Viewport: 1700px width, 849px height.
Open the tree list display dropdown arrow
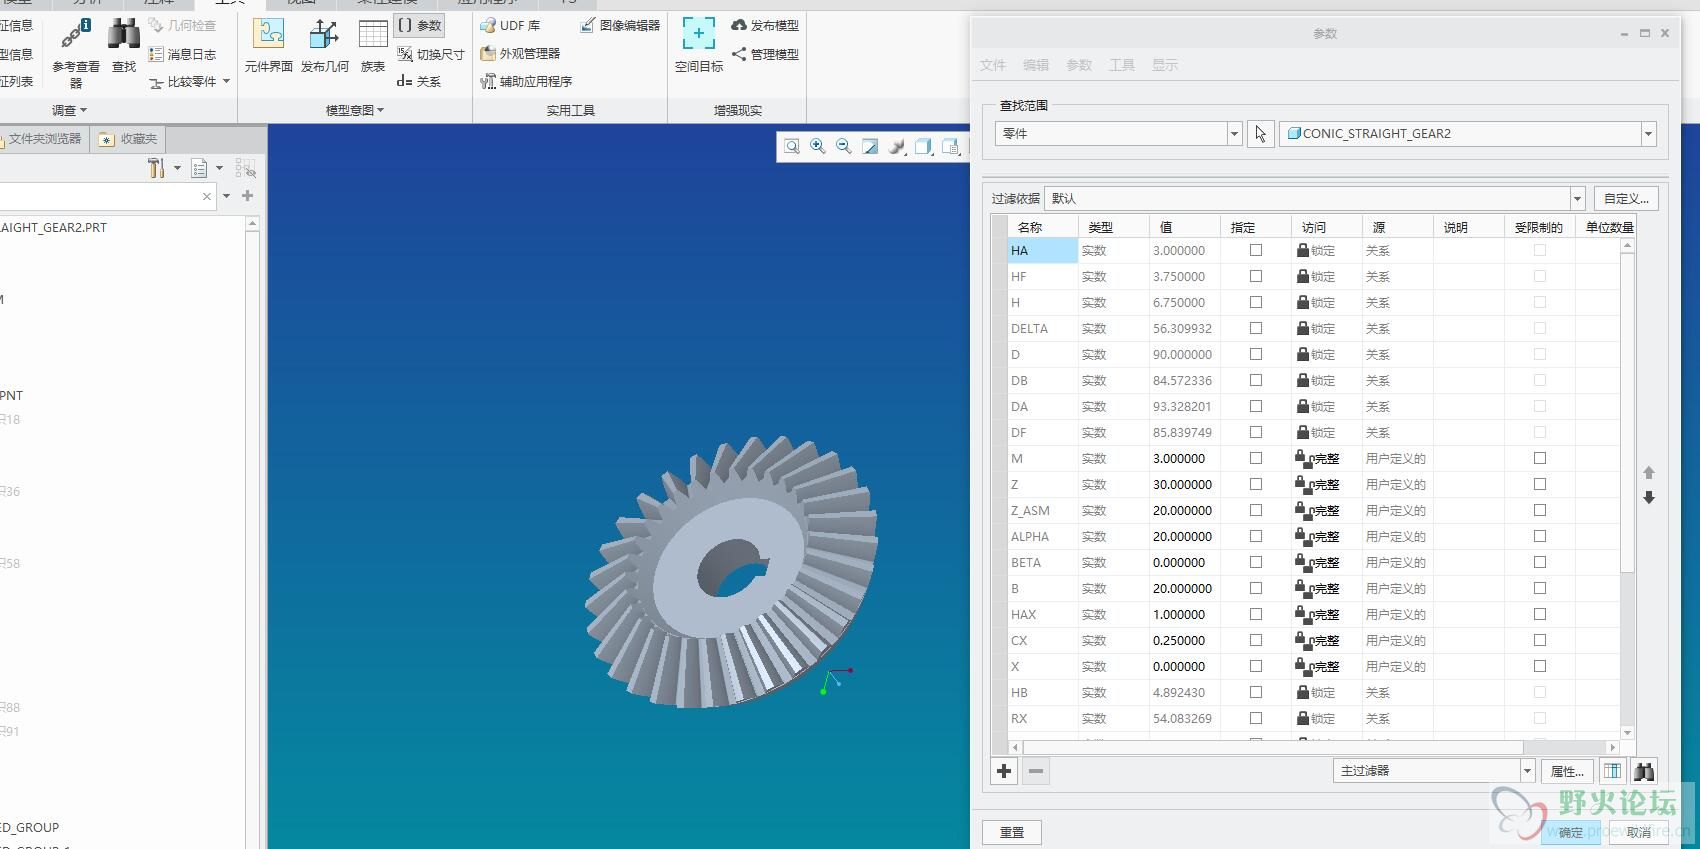[219, 168]
